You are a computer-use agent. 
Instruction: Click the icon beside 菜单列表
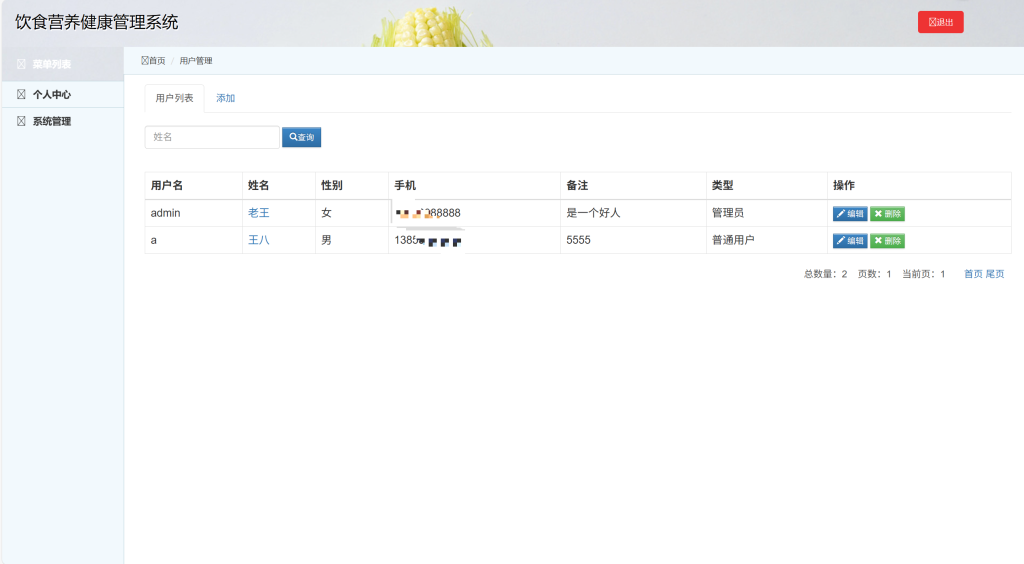pyautogui.click(x=21, y=64)
